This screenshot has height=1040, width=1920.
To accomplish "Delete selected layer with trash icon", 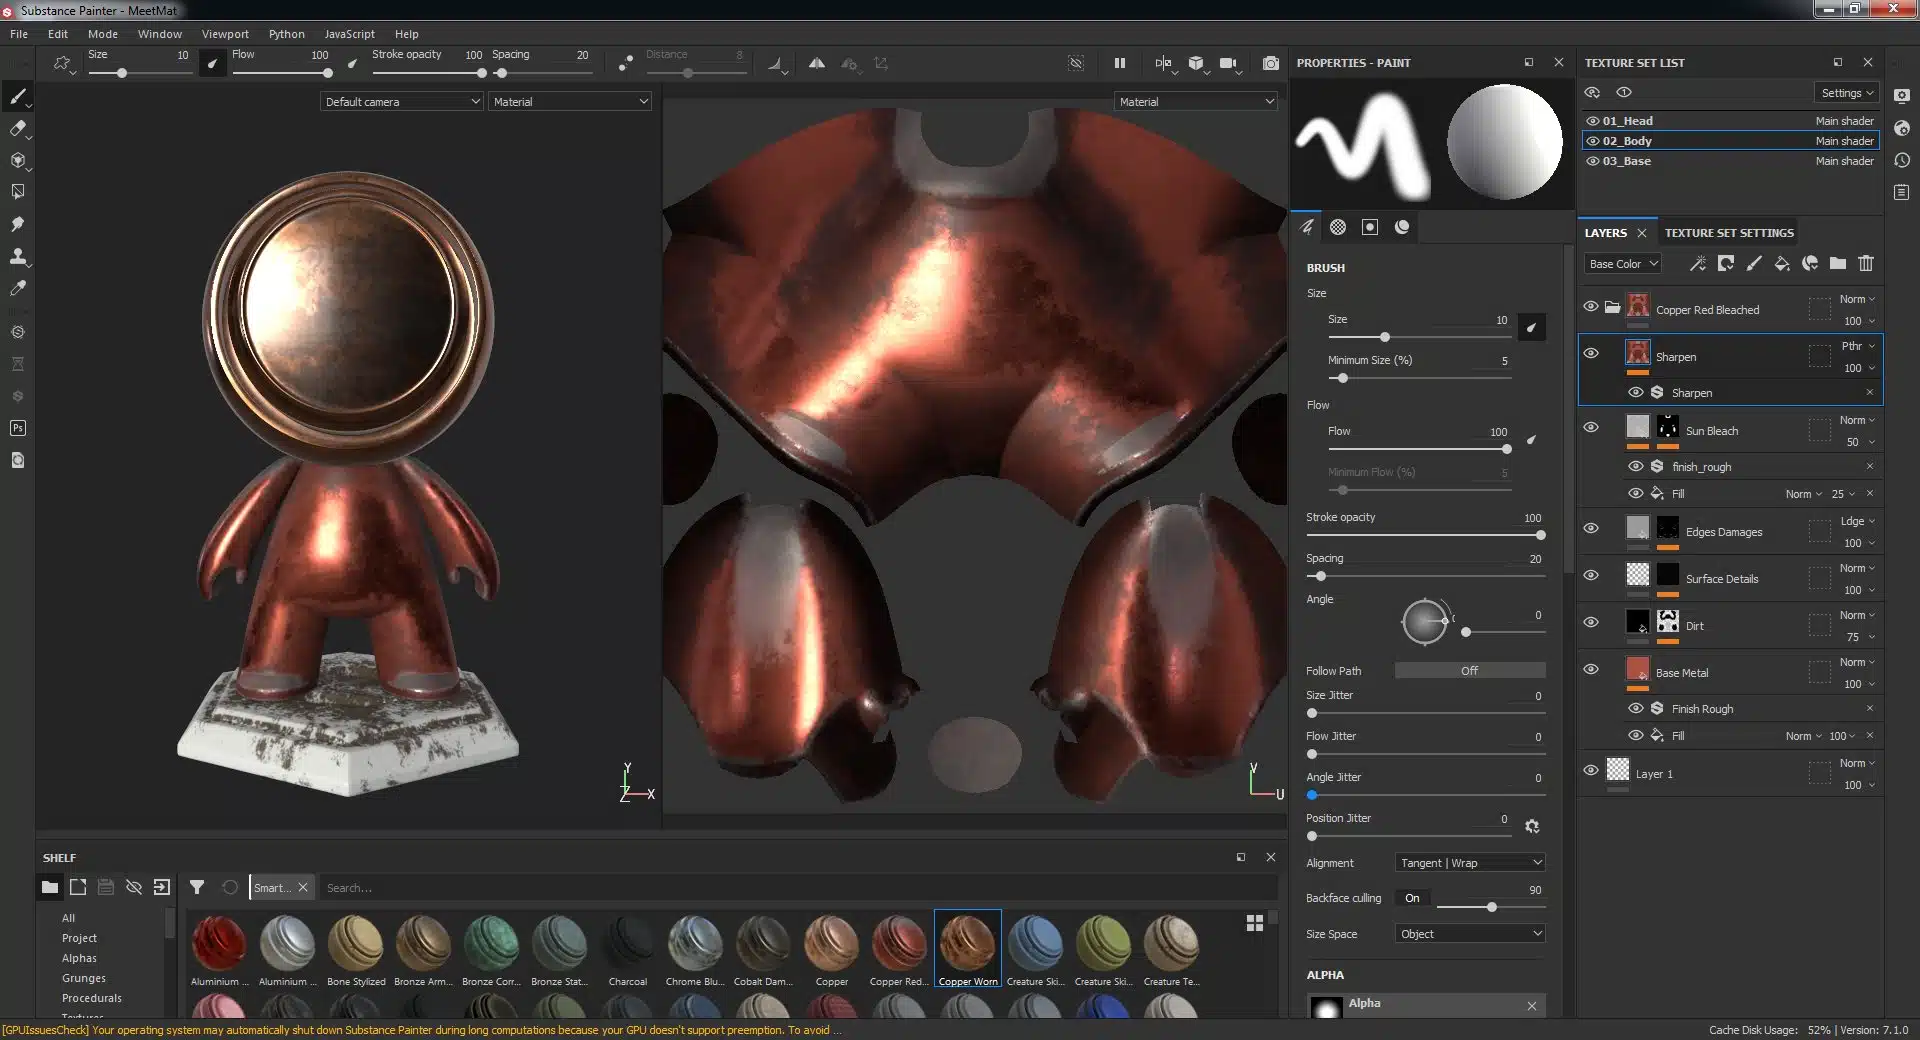I will [1866, 264].
